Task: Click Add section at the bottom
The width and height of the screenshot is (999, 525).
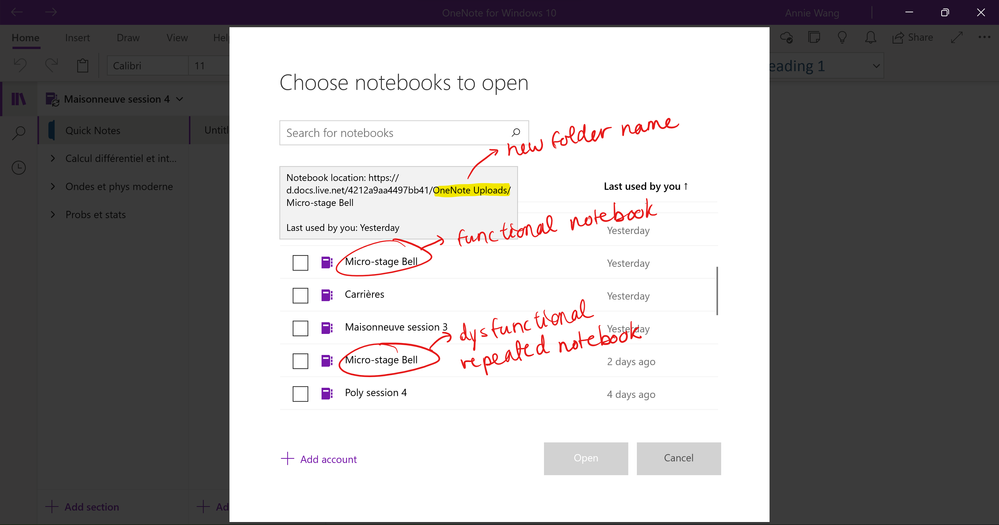Action: tap(83, 507)
